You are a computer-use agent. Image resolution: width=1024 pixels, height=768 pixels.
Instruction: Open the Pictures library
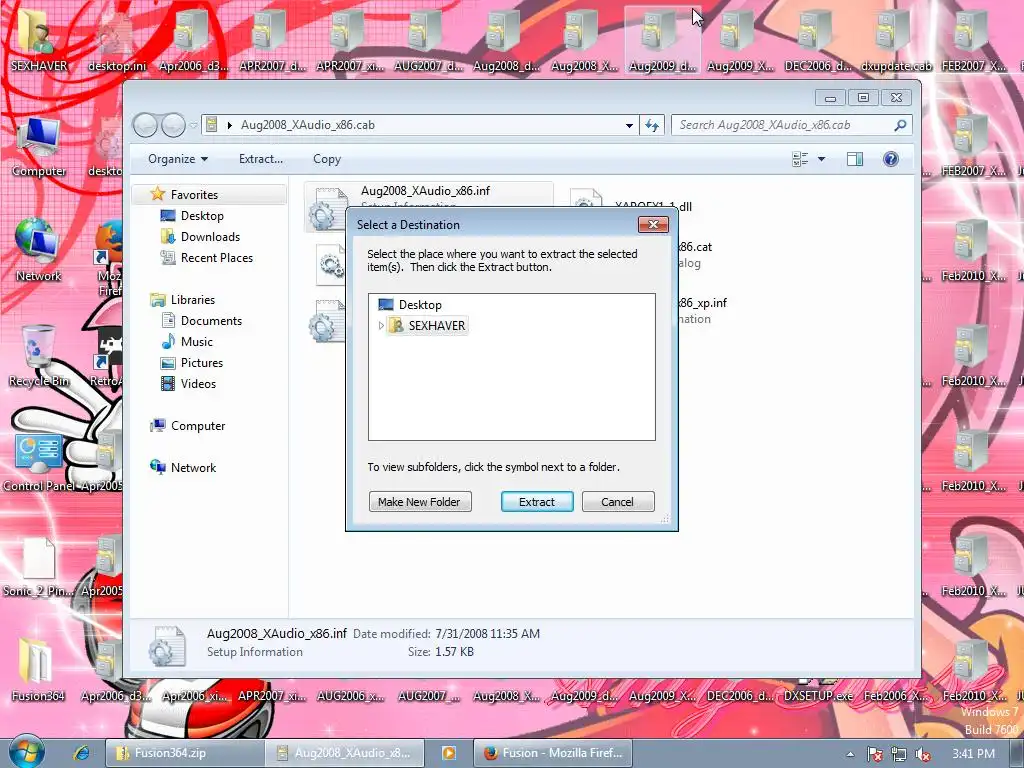(201, 362)
